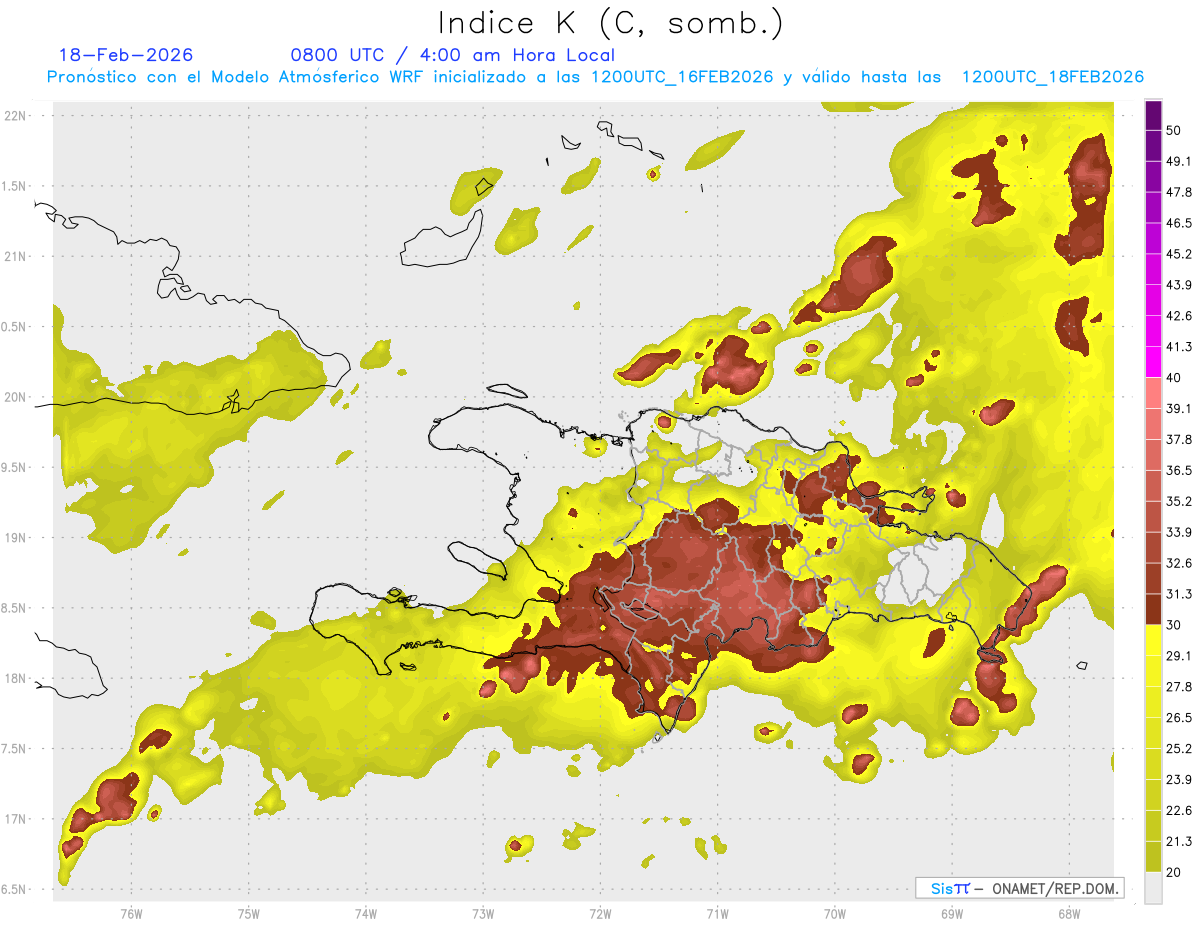
Task: Click the colorbar label "22.6"
Action: pos(1179,811)
